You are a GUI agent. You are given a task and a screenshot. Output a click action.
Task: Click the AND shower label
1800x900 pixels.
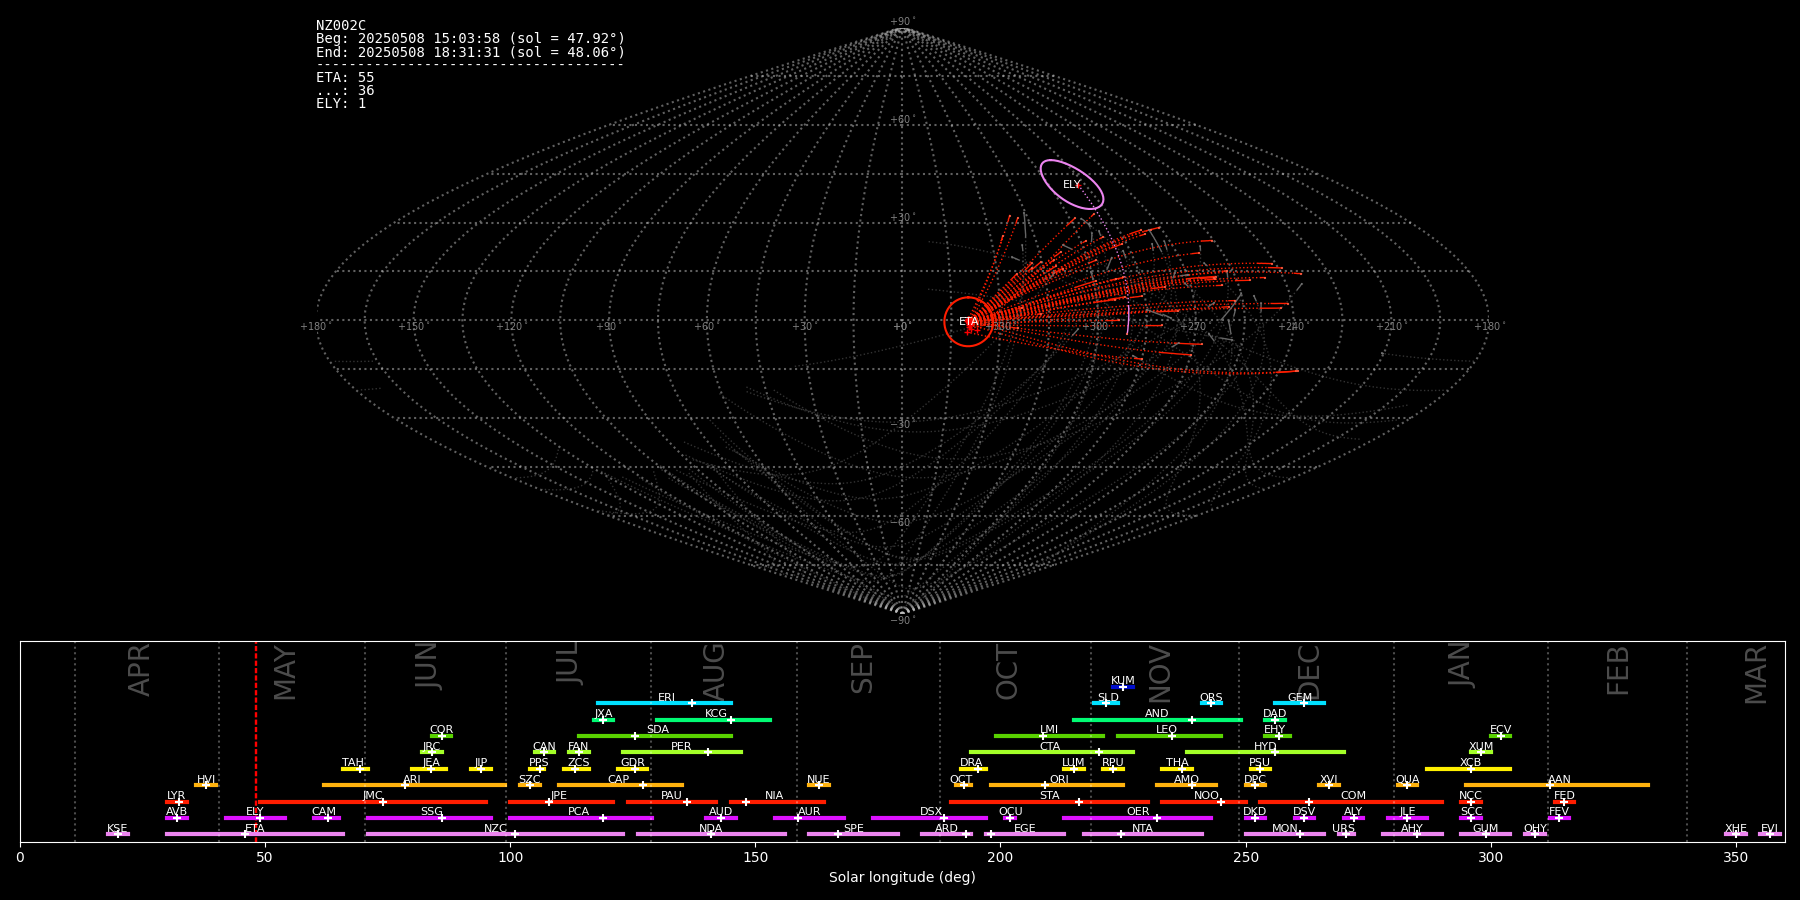[1157, 714]
